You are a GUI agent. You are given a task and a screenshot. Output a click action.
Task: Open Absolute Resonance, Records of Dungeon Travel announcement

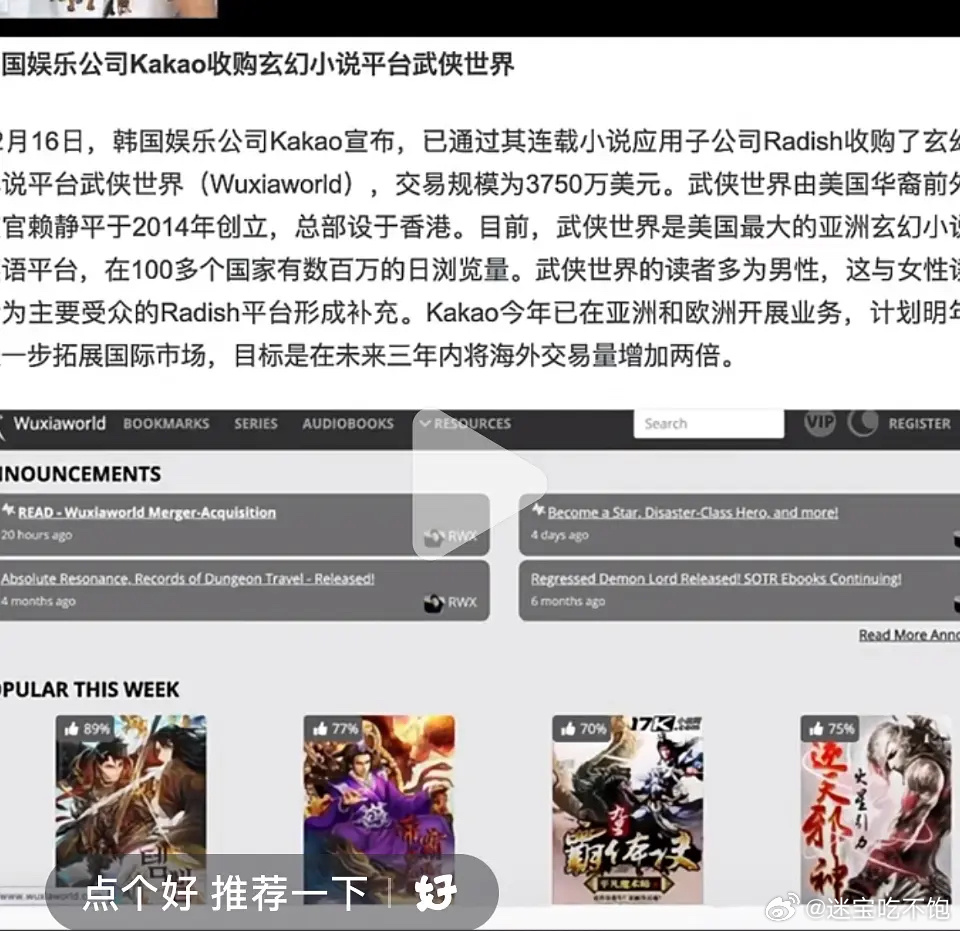(187, 578)
